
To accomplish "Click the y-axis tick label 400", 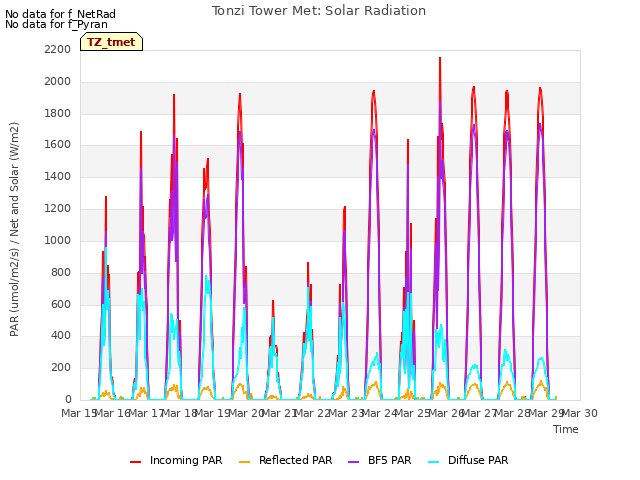I will [61, 336].
